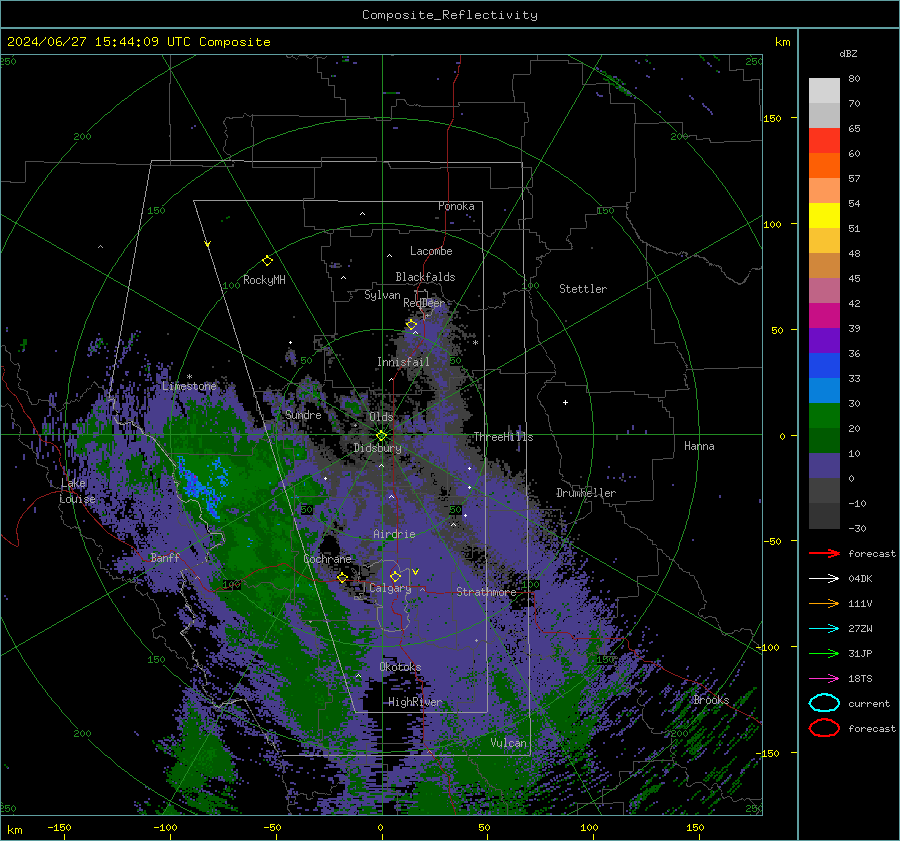Click the Okotoks label
900x841 pixels.
(x=400, y=667)
